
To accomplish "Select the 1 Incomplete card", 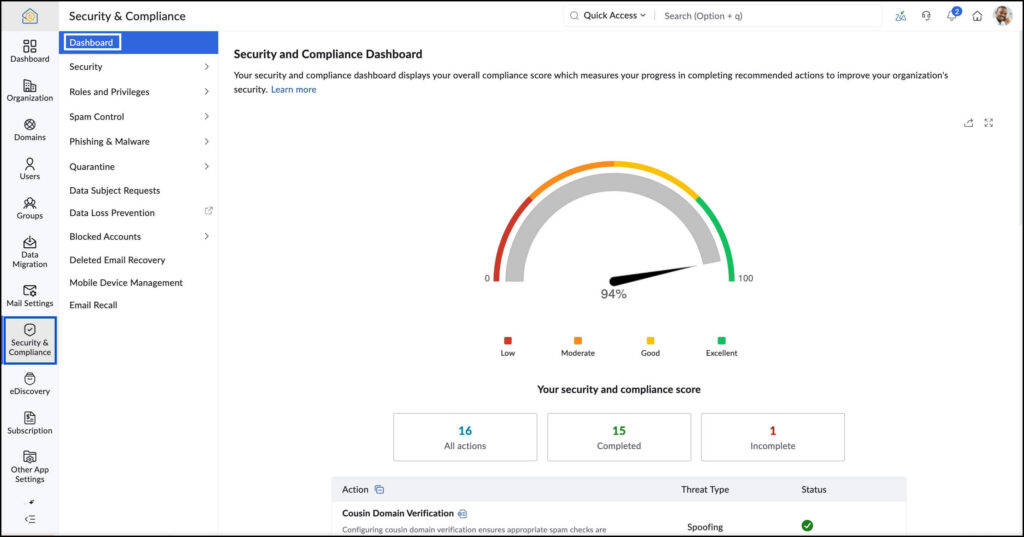I will coord(773,437).
